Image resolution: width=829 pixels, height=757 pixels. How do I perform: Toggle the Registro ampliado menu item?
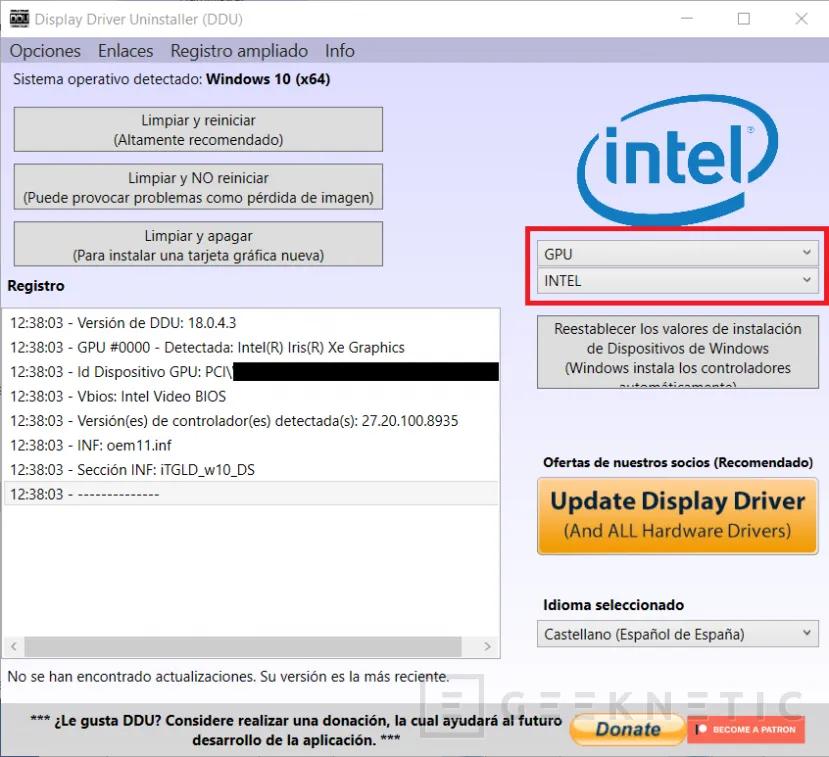click(239, 51)
